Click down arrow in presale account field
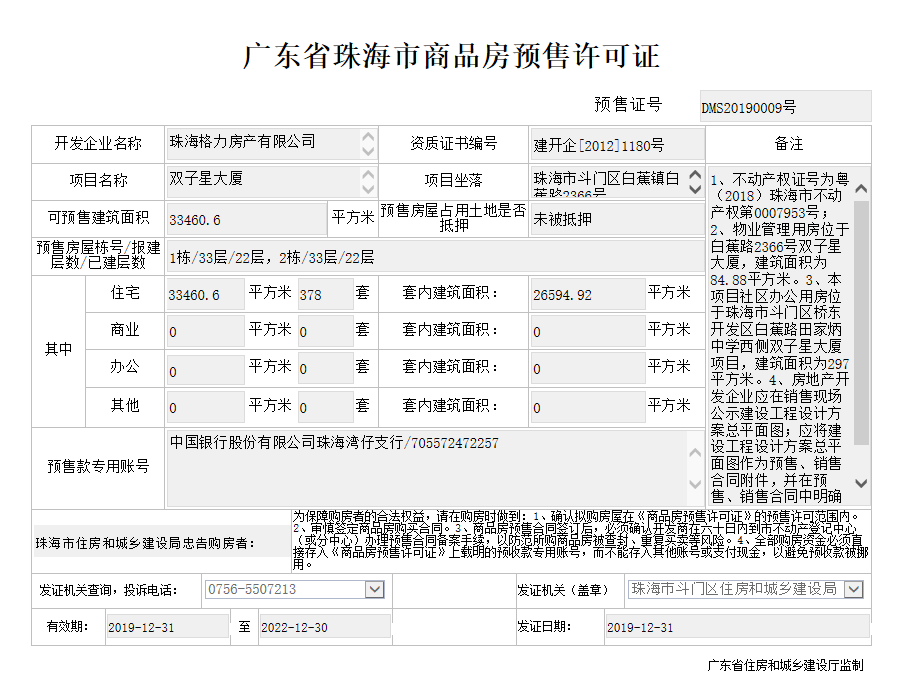 click(x=695, y=484)
